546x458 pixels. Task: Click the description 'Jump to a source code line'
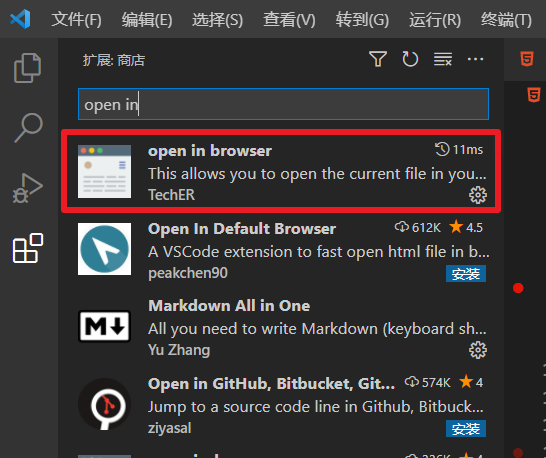[316, 407]
